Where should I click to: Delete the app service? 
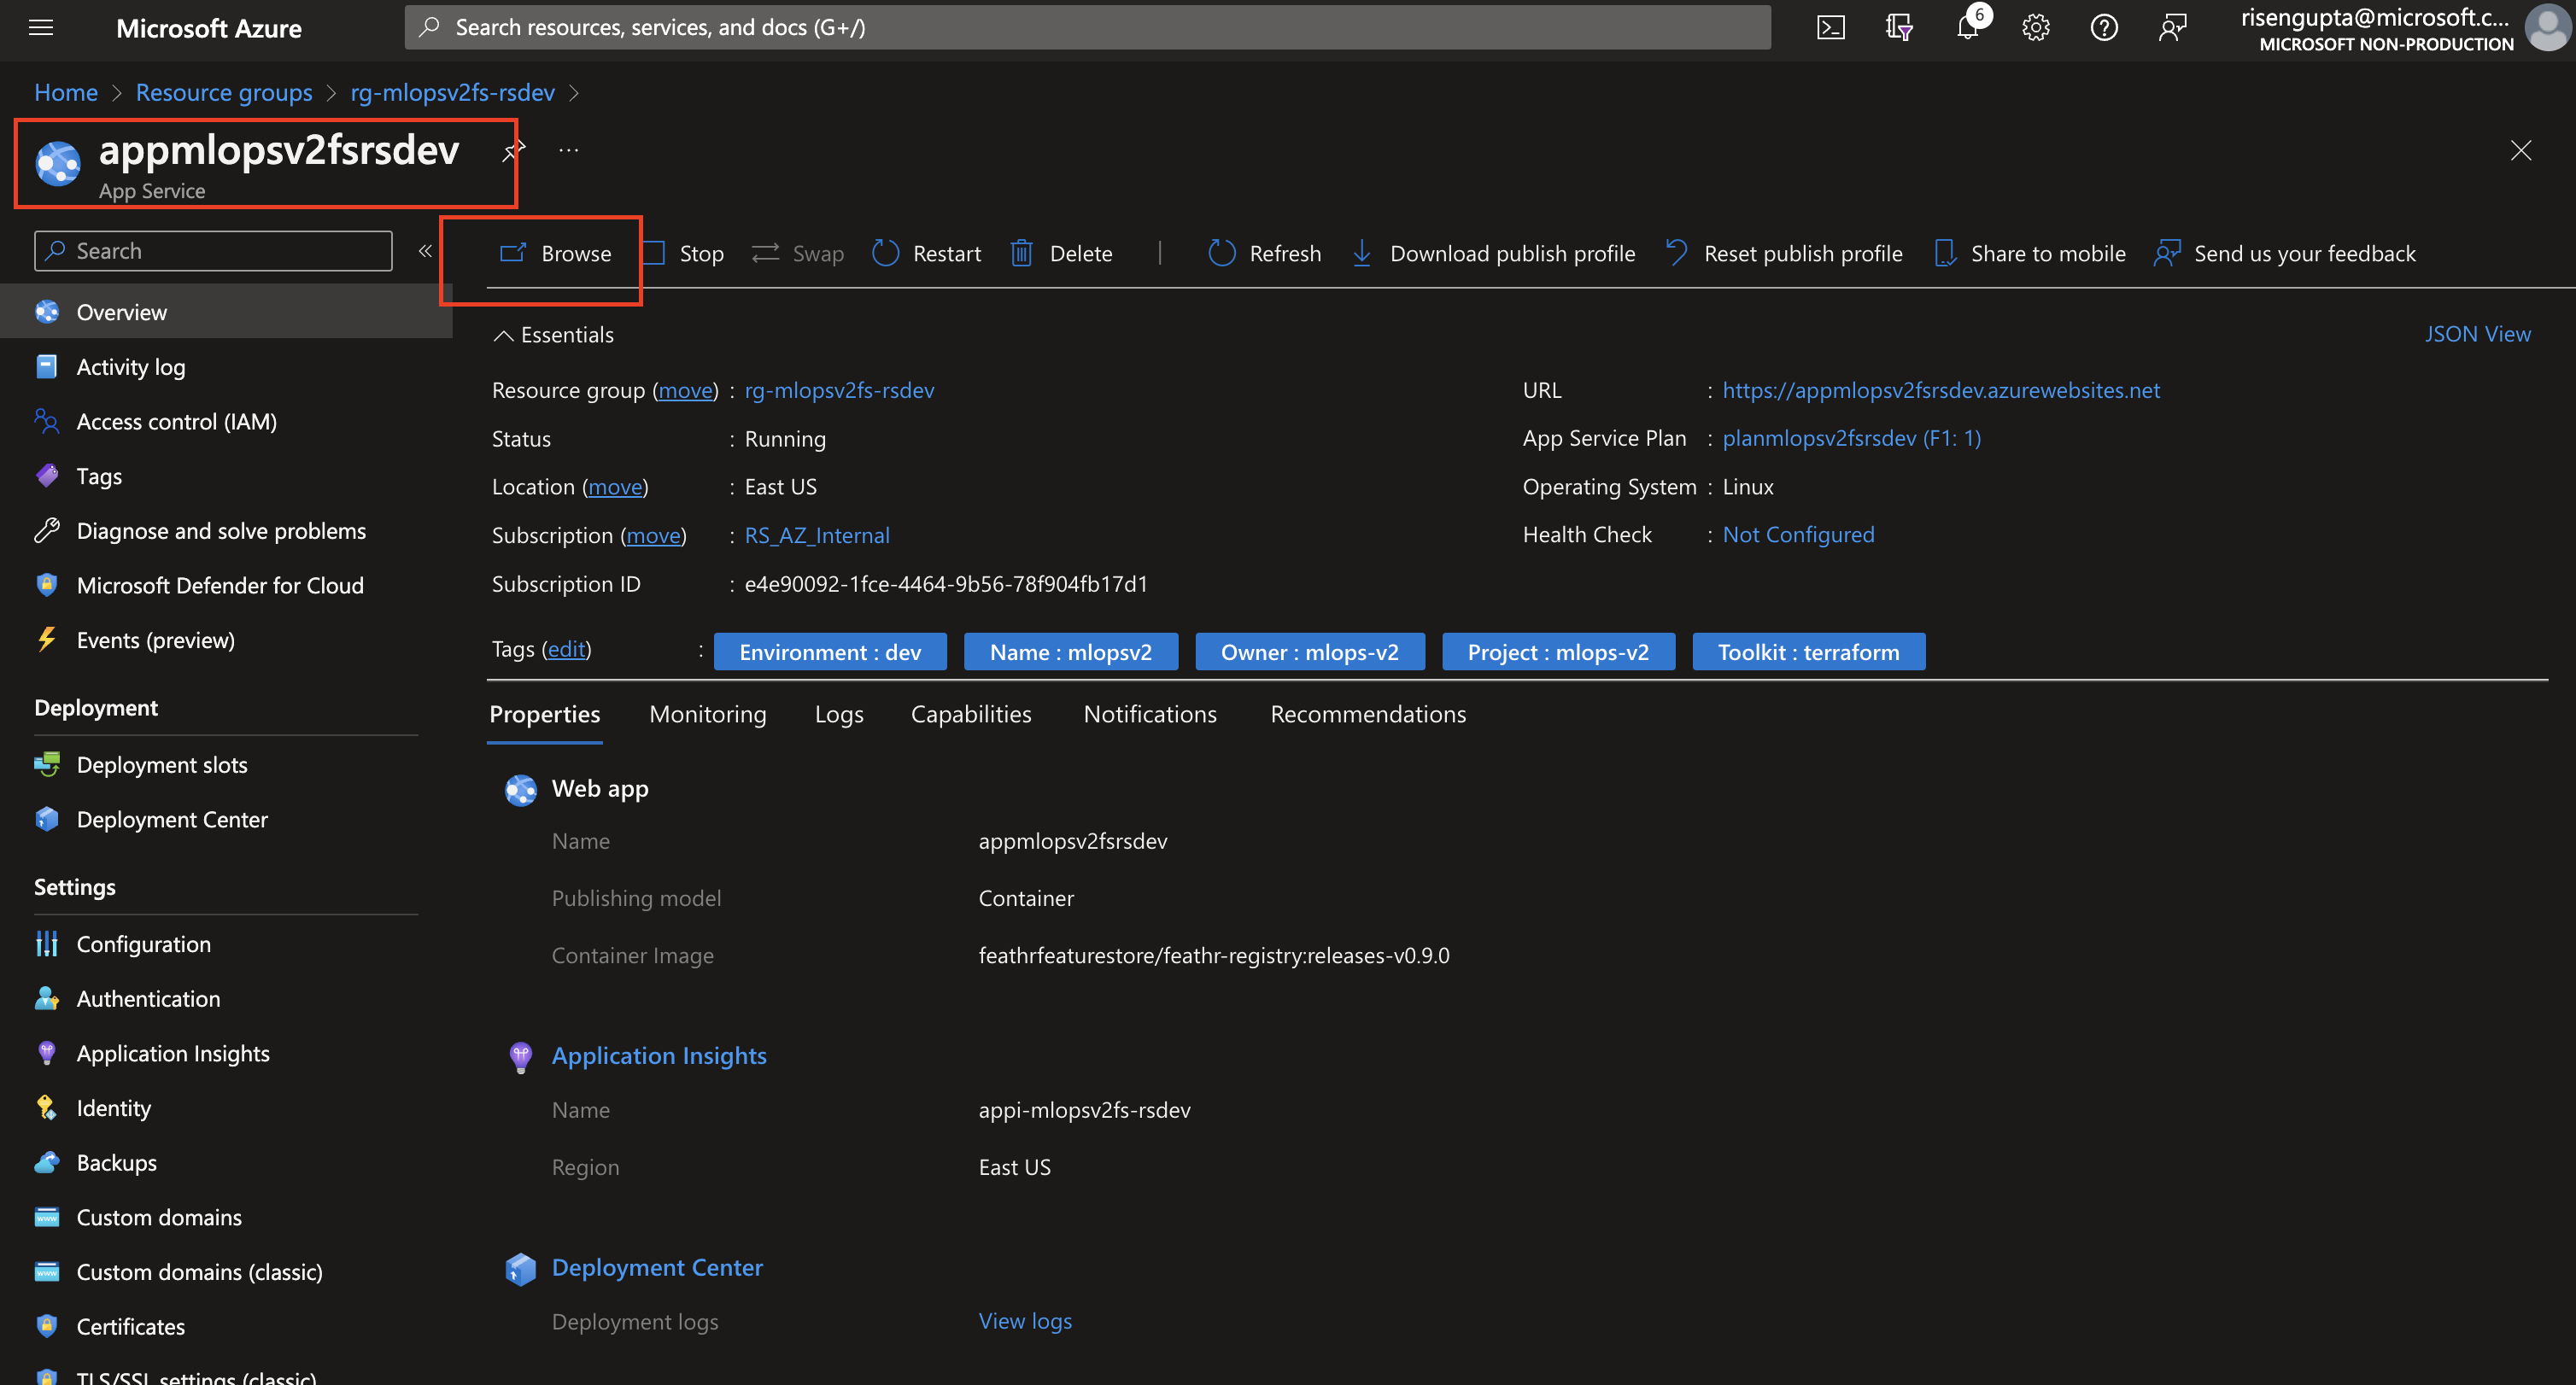click(1062, 254)
